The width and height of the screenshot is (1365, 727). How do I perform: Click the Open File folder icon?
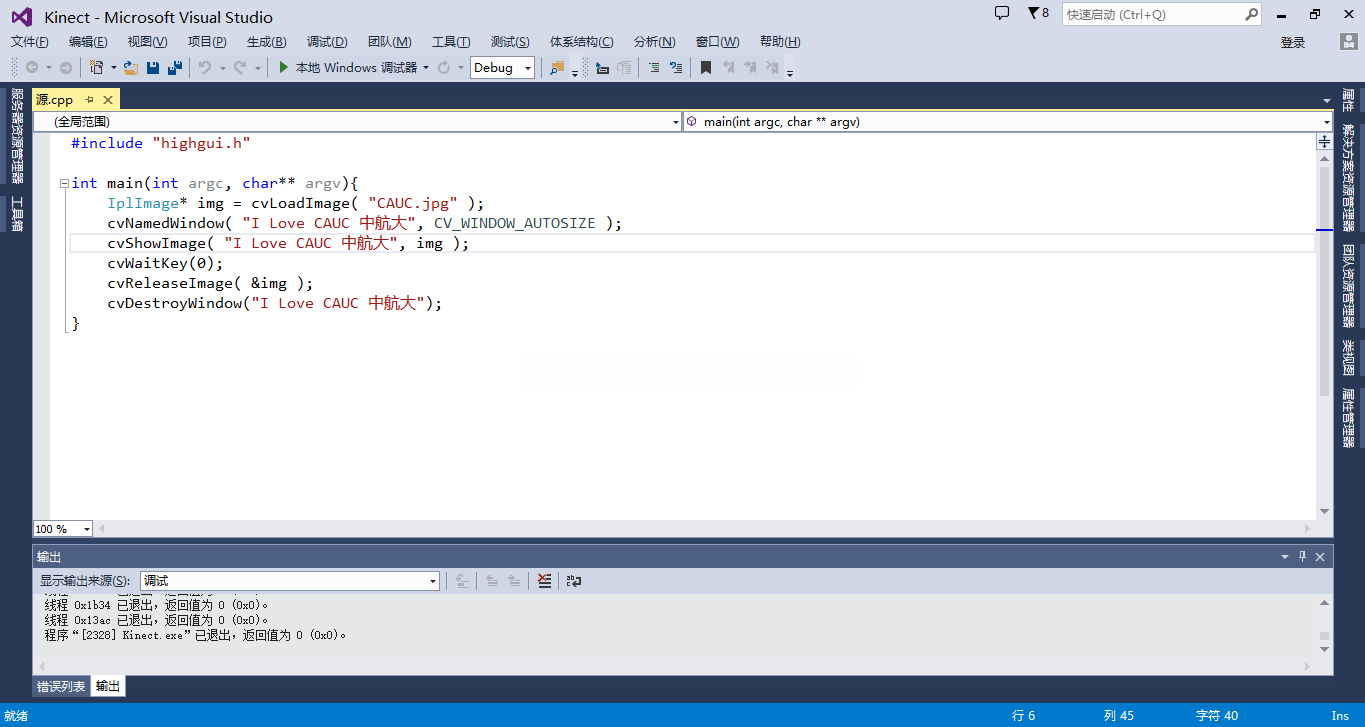(130, 68)
